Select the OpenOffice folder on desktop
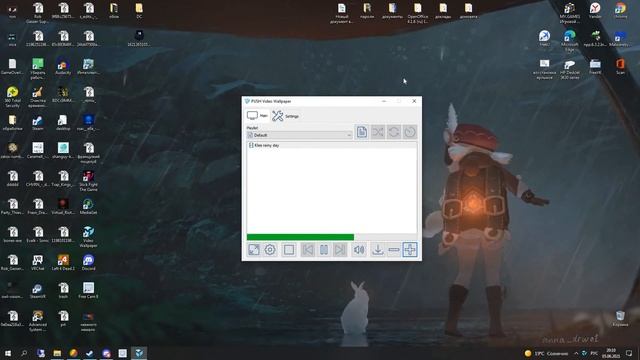640x360 pixels. coord(417,13)
